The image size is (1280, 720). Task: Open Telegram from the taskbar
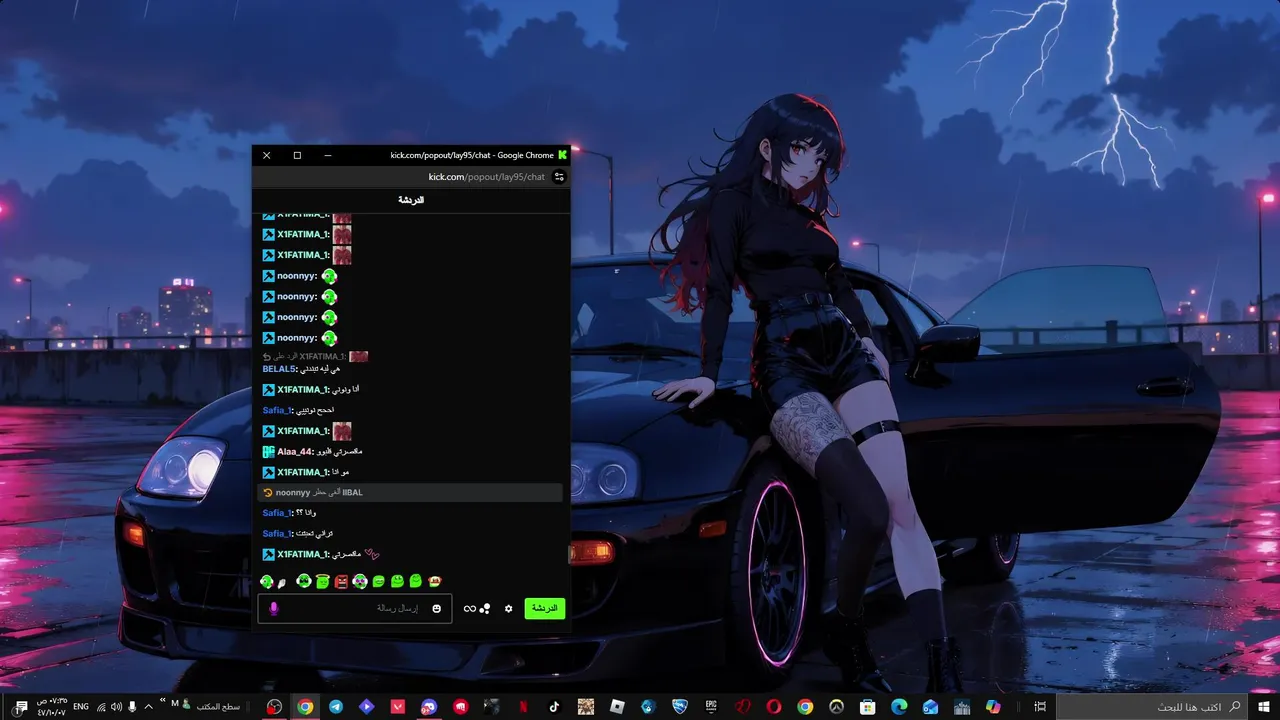(x=336, y=707)
